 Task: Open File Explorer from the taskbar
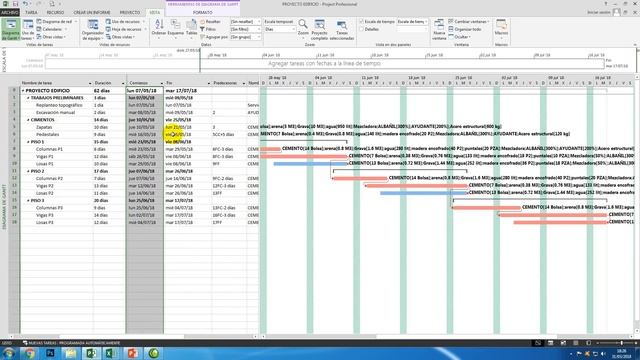[x=71, y=353]
